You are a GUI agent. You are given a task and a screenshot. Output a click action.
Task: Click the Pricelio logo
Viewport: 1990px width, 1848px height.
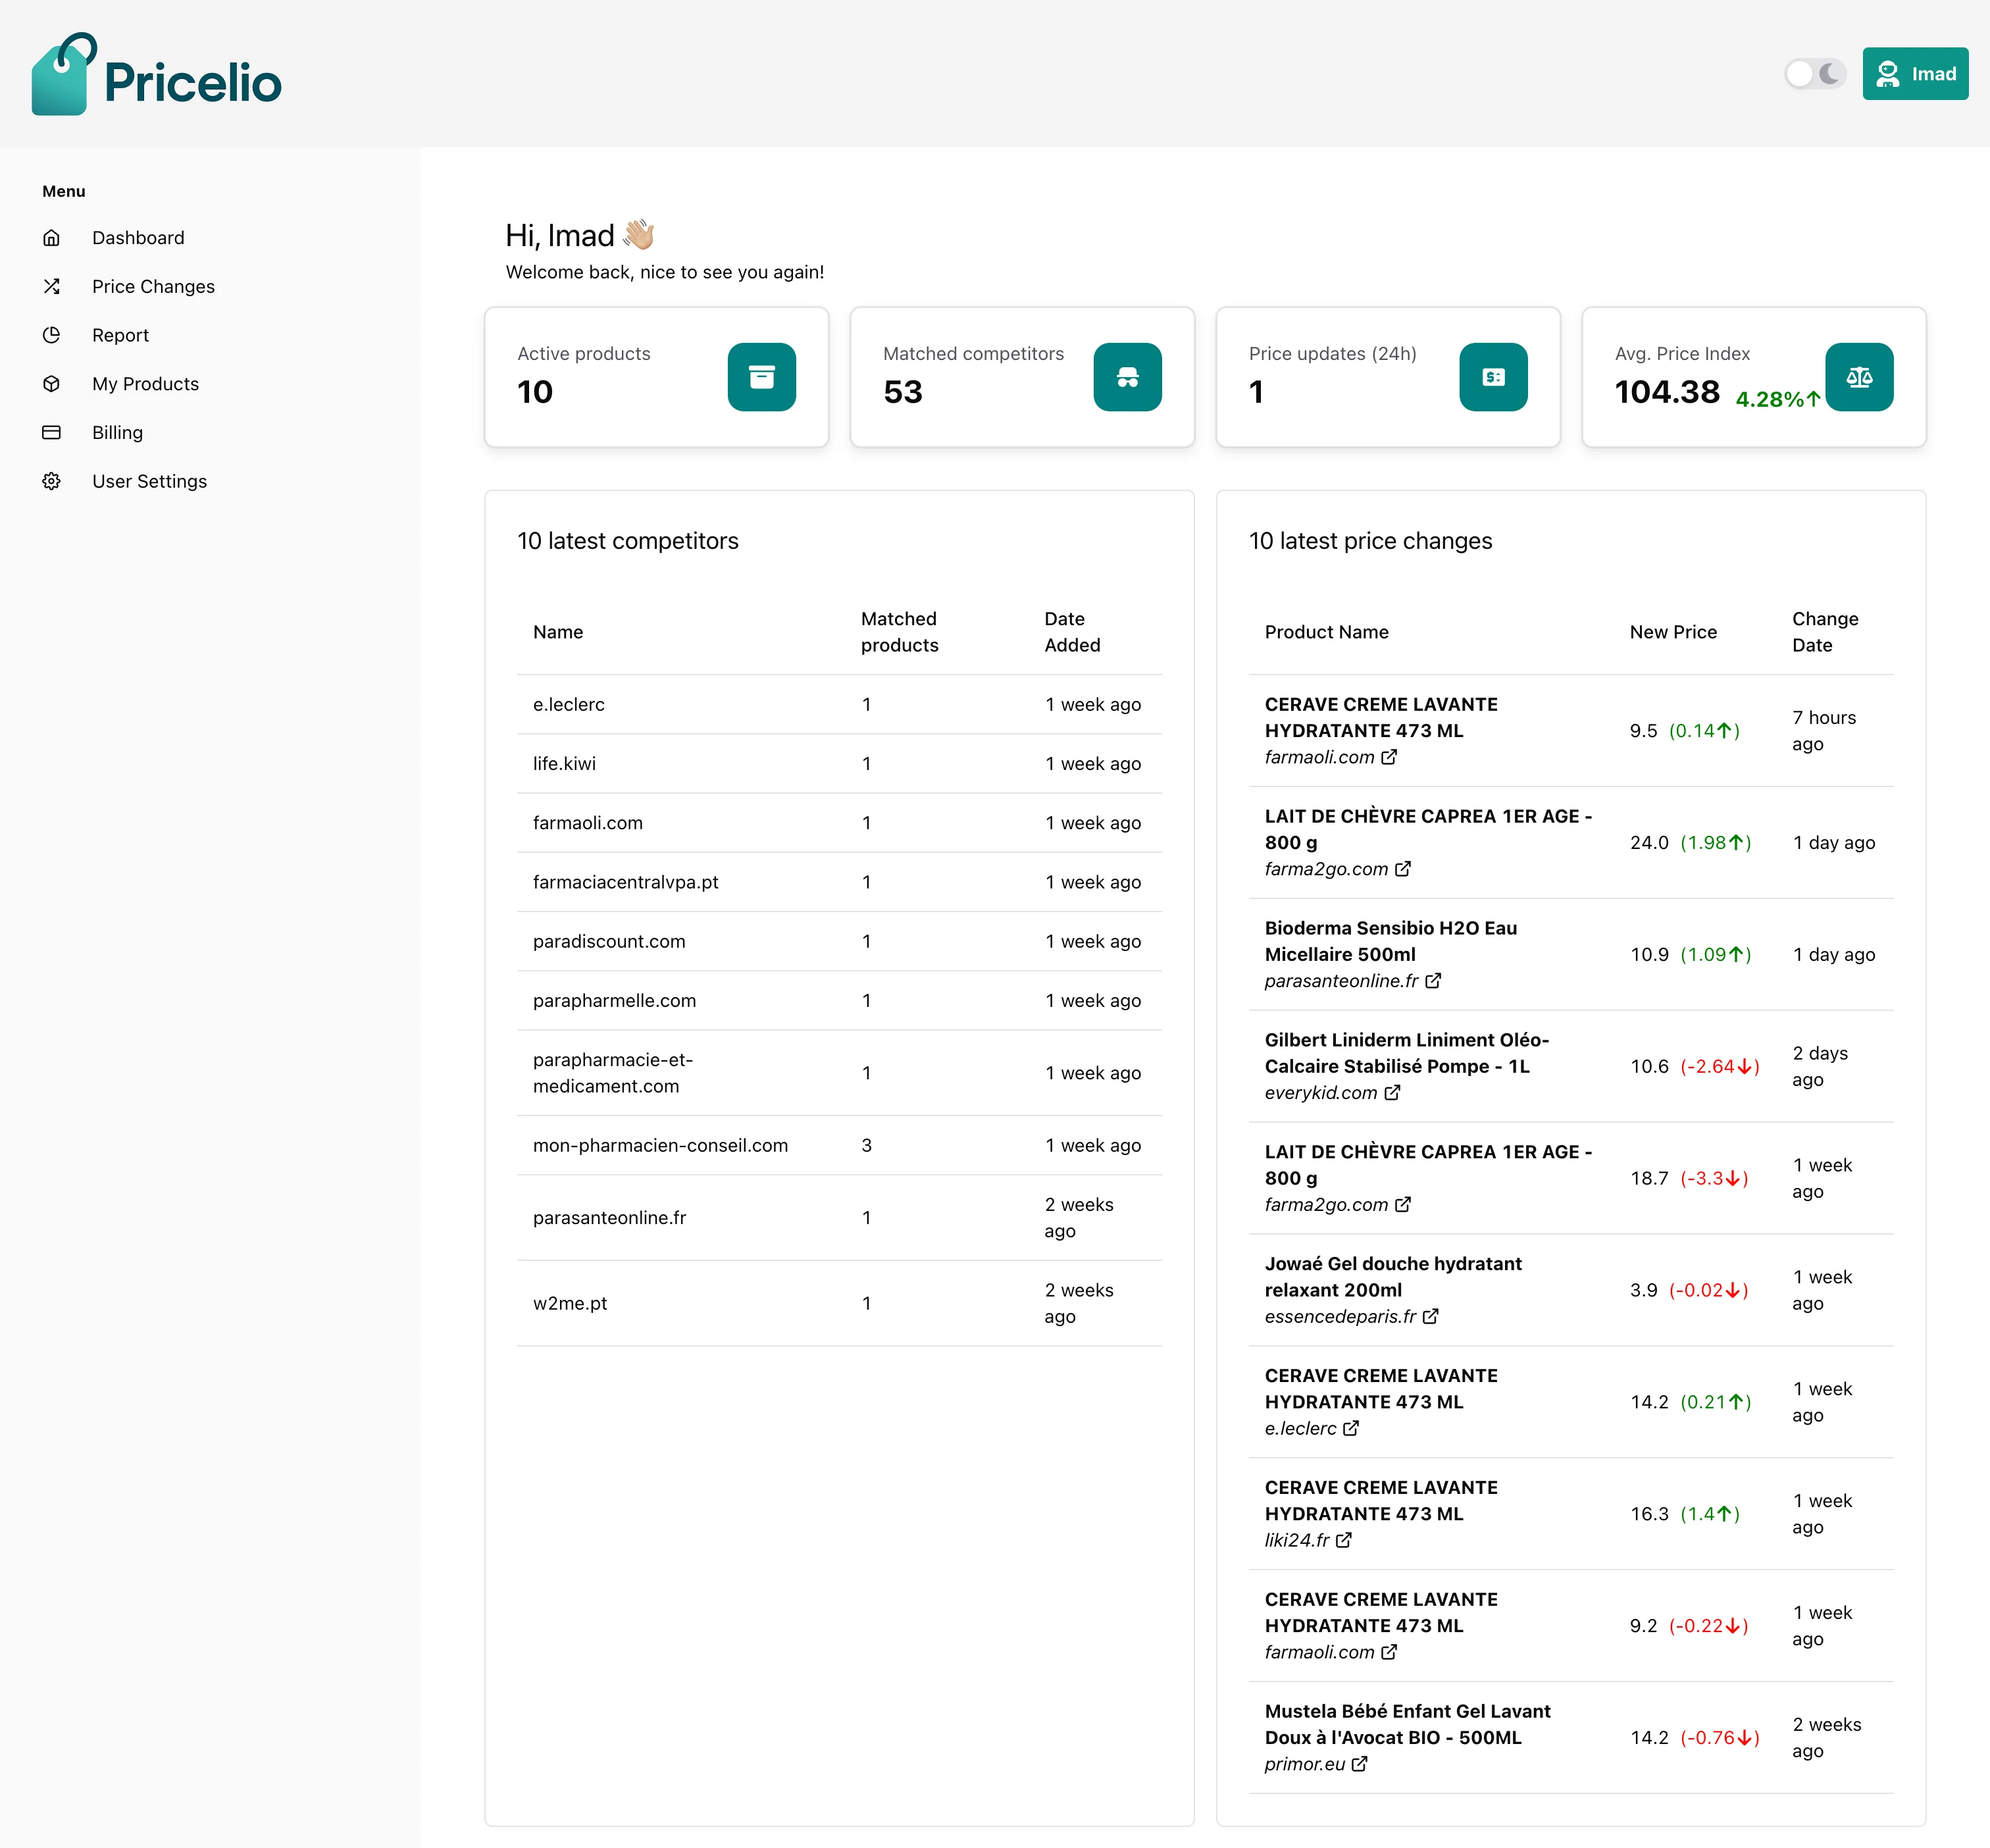click(157, 75)
